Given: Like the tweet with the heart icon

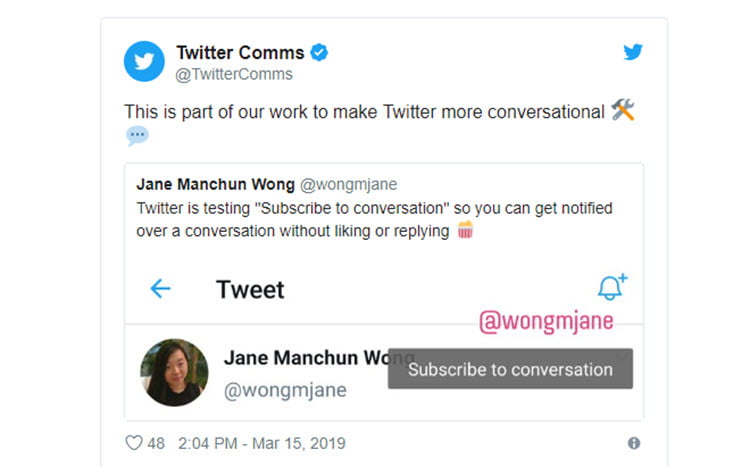Looking at the screenshot, I should (133, 443).
